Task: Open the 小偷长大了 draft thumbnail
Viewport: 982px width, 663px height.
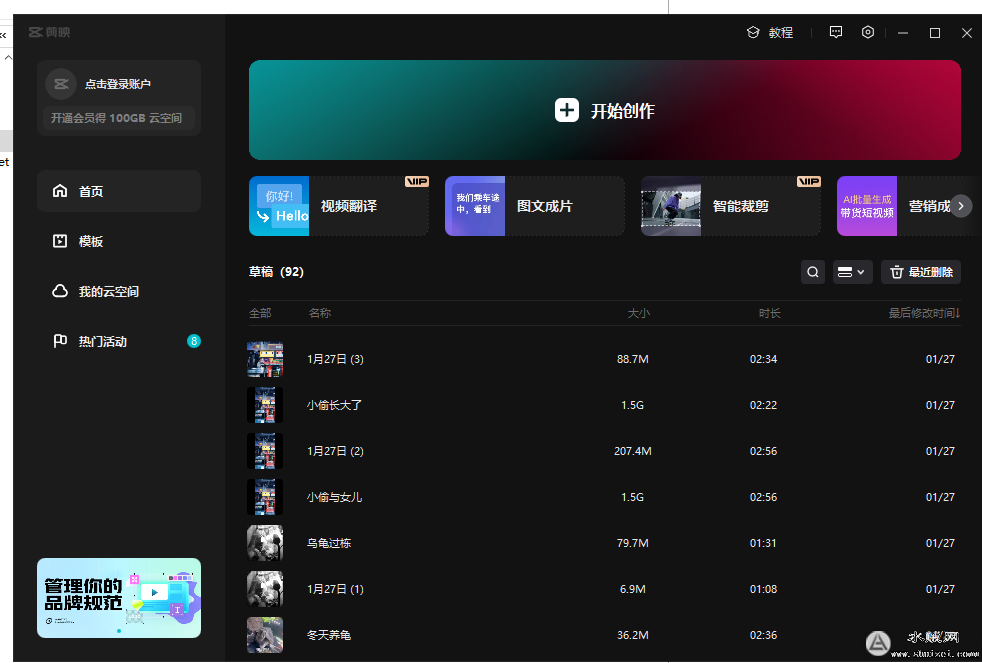Action: click(x=264, y=405)
